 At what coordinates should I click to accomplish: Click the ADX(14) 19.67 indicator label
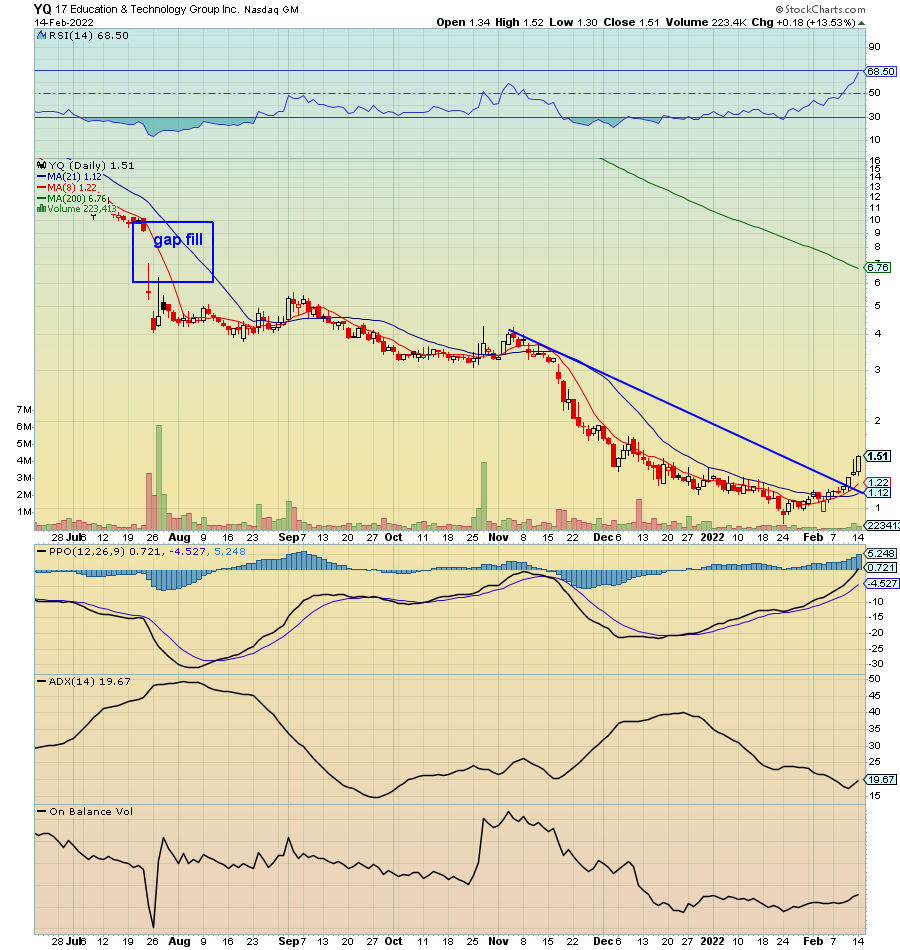pyautogui.click(x=89, y=682)
